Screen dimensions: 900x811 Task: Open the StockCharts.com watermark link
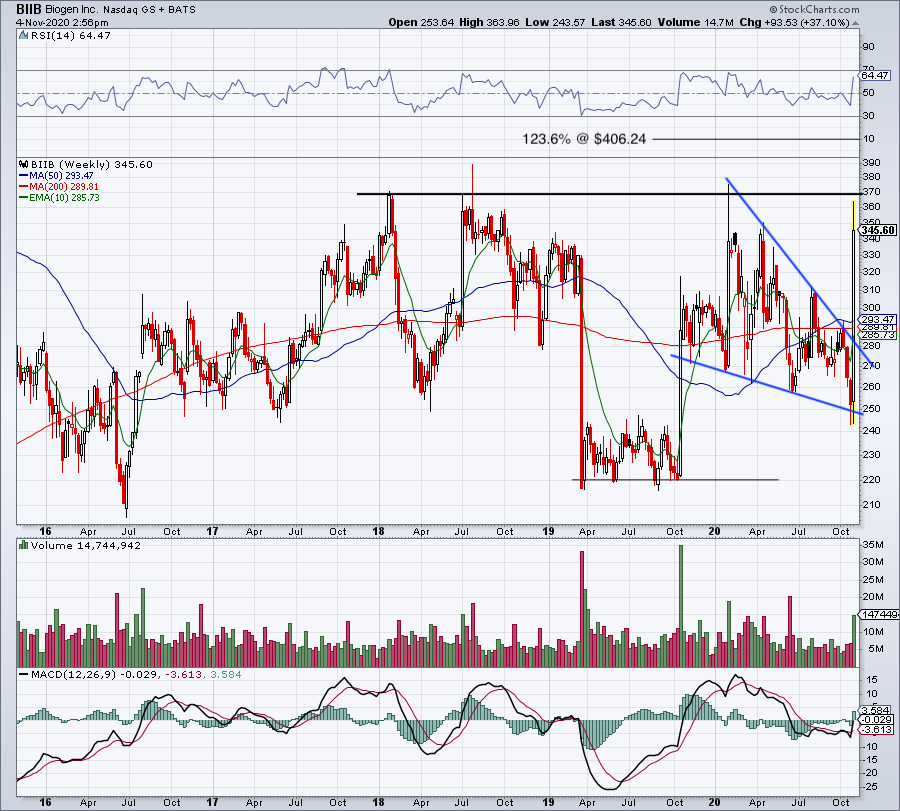pyautogui.click(x=814, y=9)
